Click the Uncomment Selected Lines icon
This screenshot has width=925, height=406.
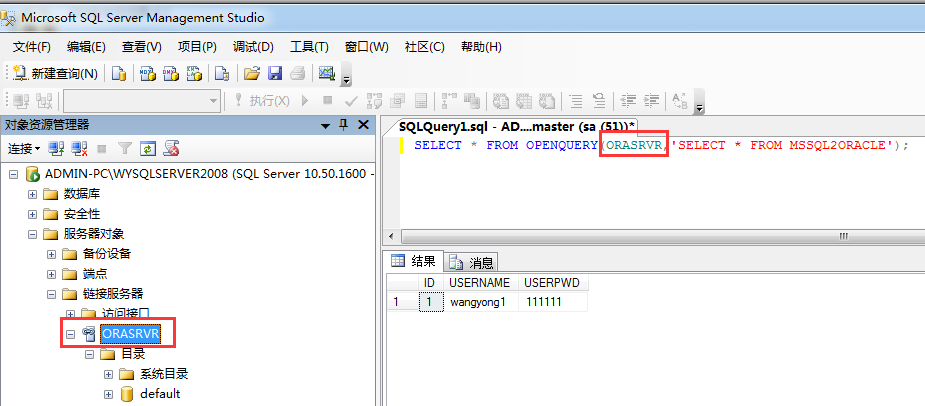(599, 101)
